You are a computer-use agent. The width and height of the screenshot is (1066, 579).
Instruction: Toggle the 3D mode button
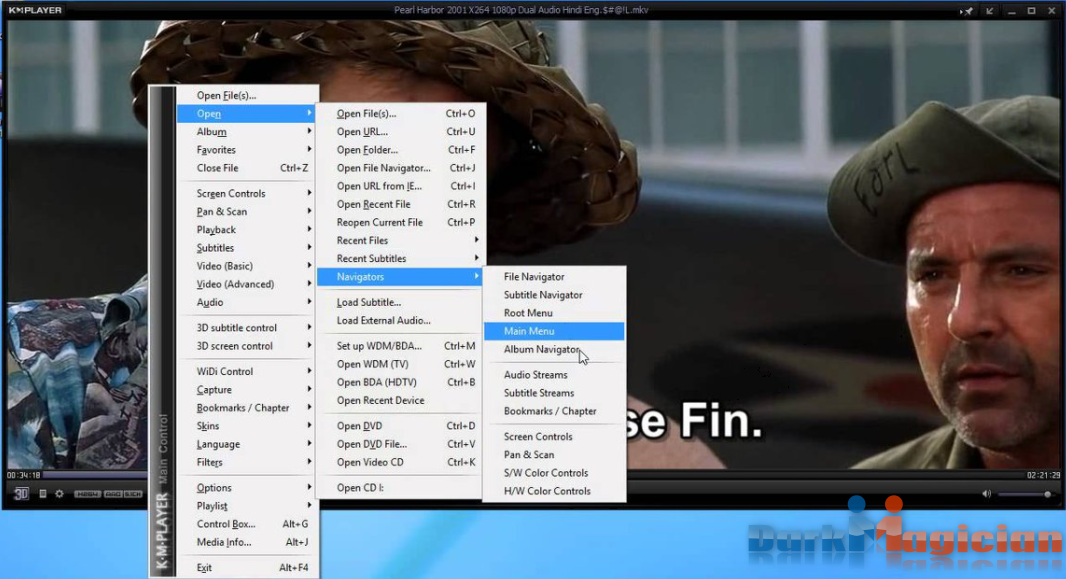(21, 494)
